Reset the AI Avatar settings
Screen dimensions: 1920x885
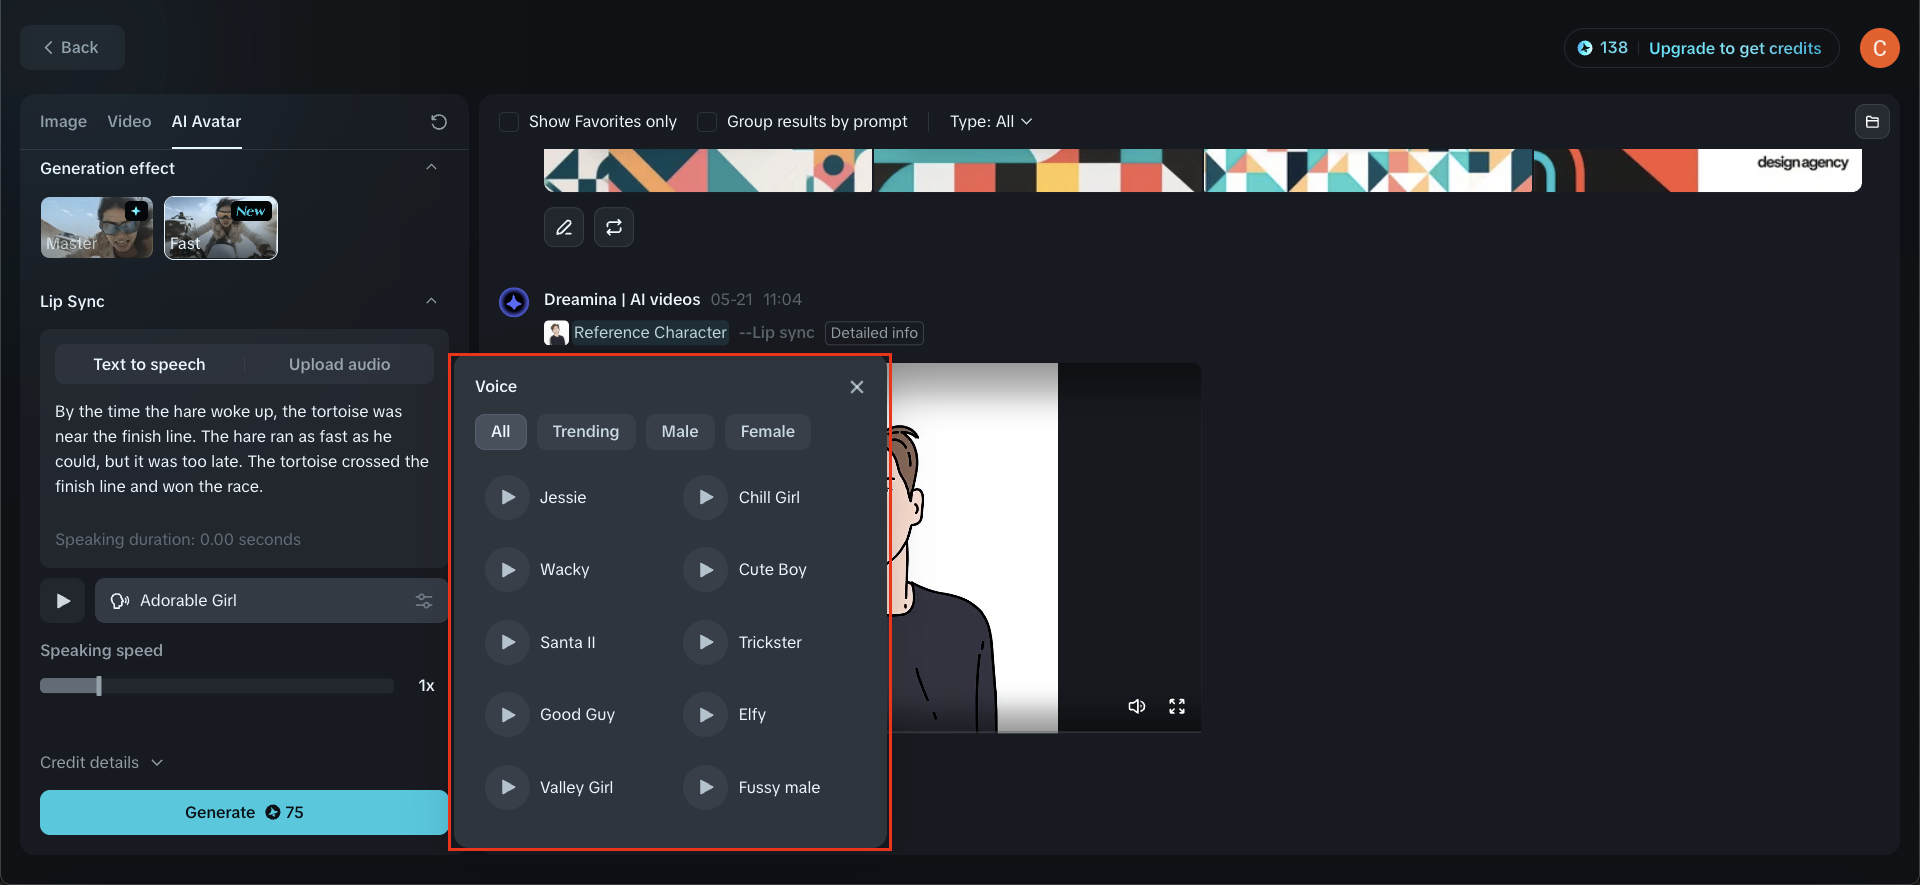[438, 122]
